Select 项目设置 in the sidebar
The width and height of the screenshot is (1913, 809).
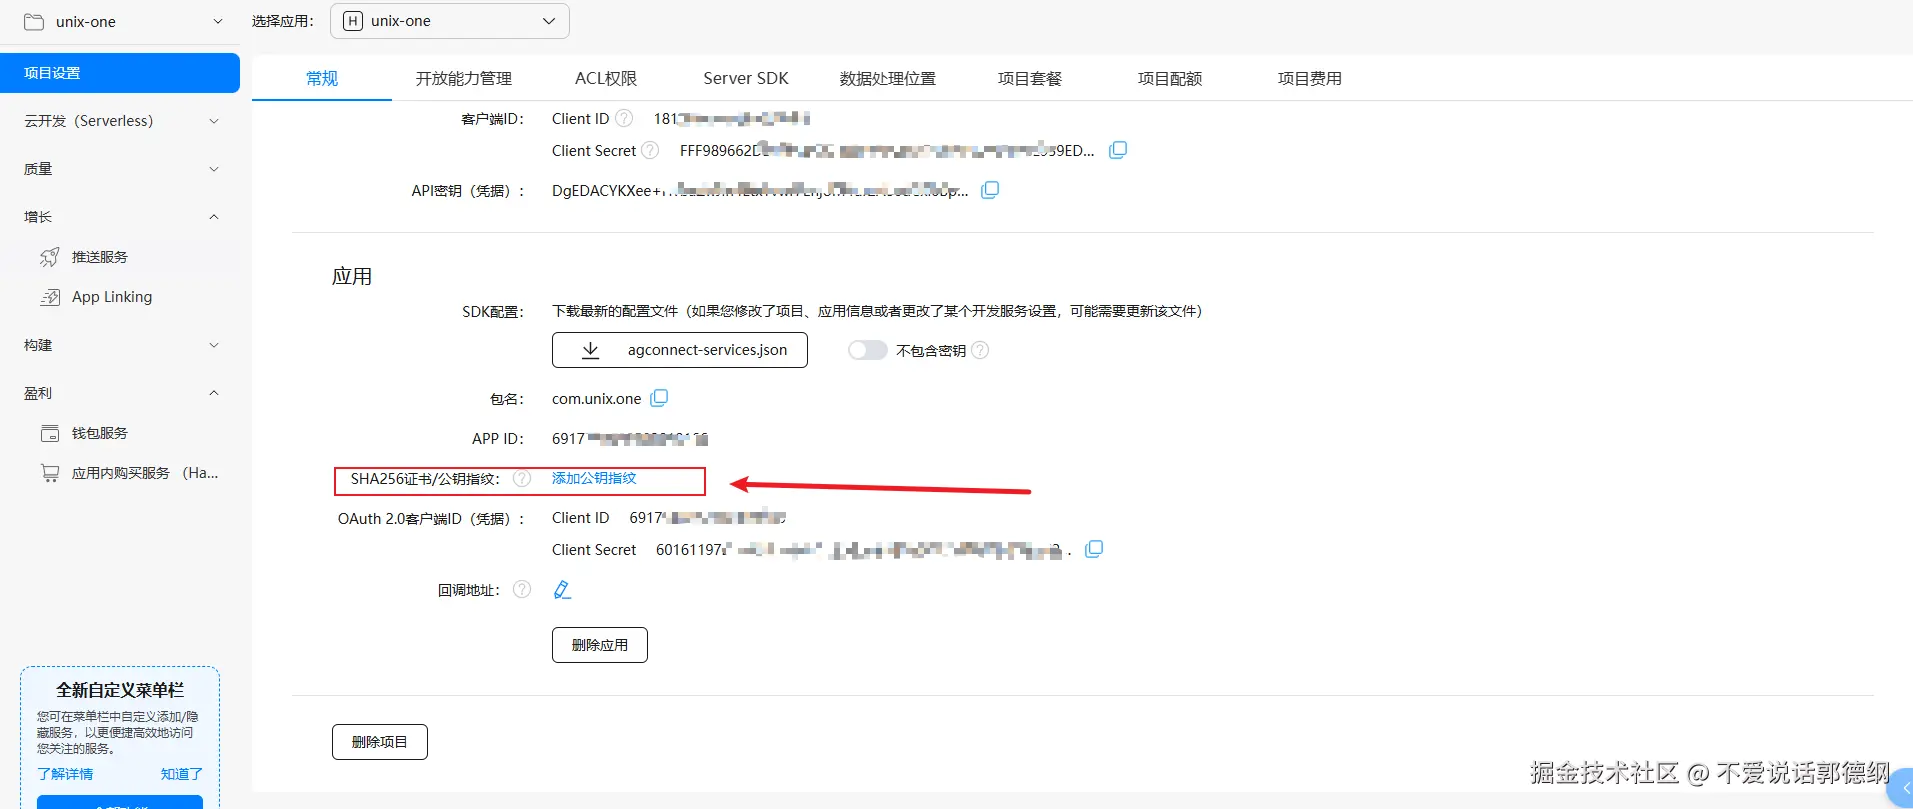[x=120, y=73]
